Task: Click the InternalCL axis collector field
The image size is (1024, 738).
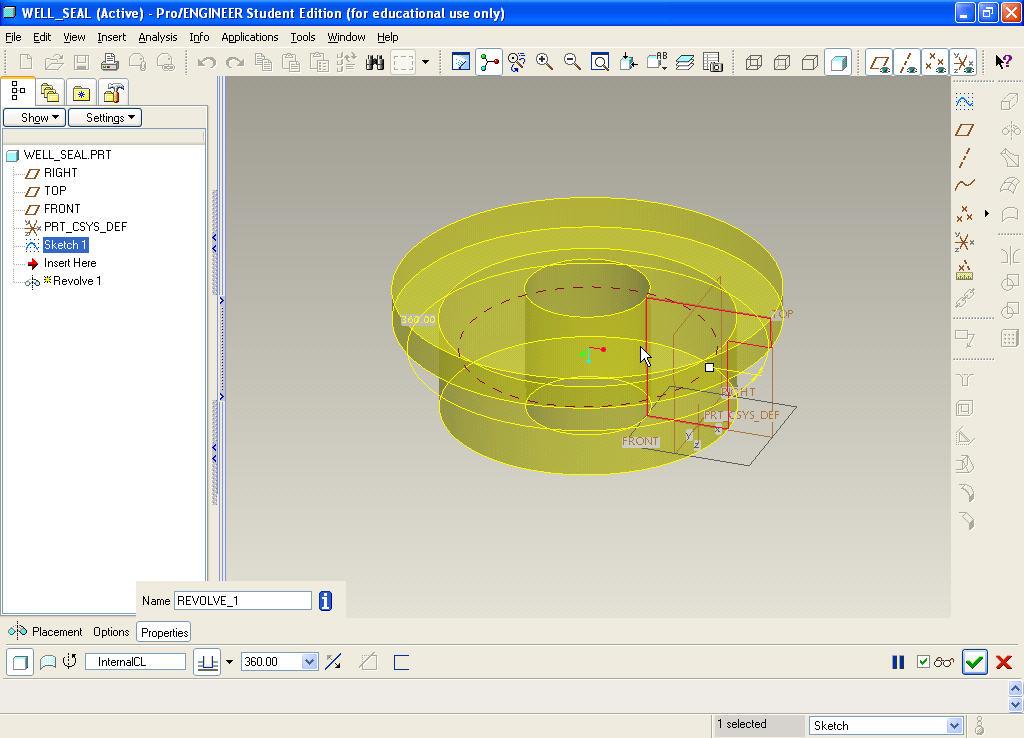Action: 135,662
